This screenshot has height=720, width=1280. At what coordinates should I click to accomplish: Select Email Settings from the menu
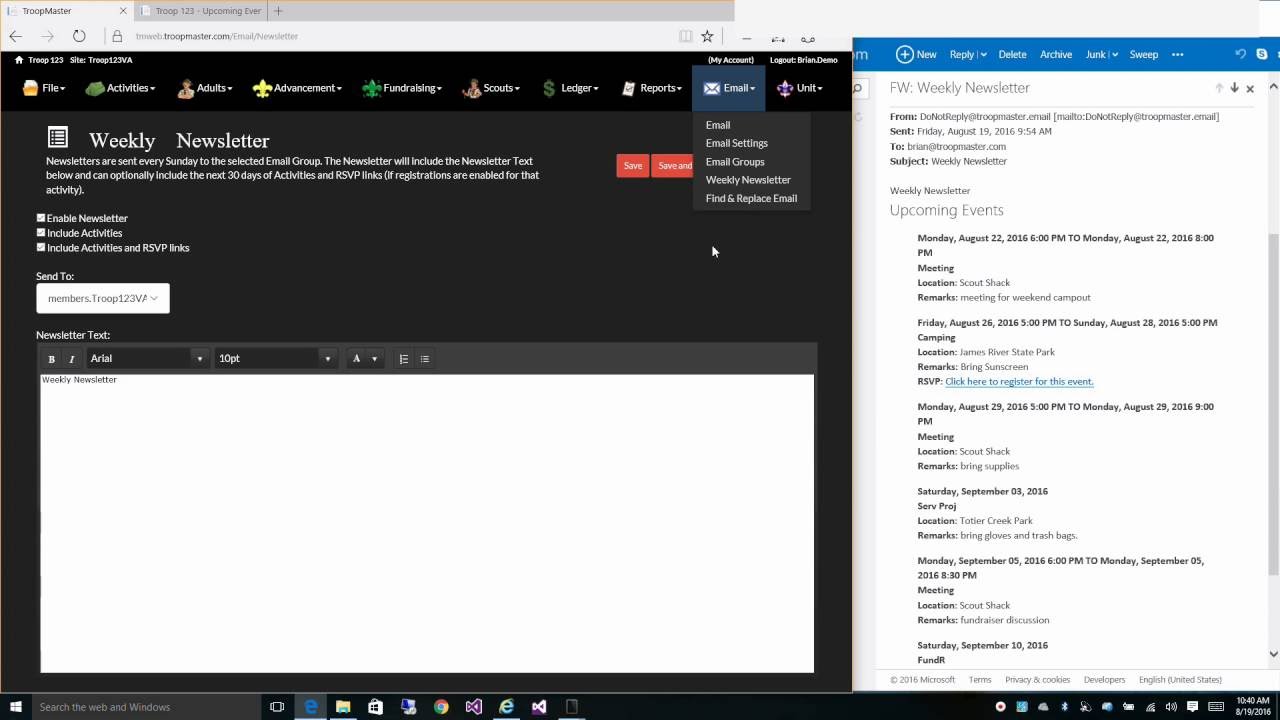pyautogui.click(x=737, y=143)
